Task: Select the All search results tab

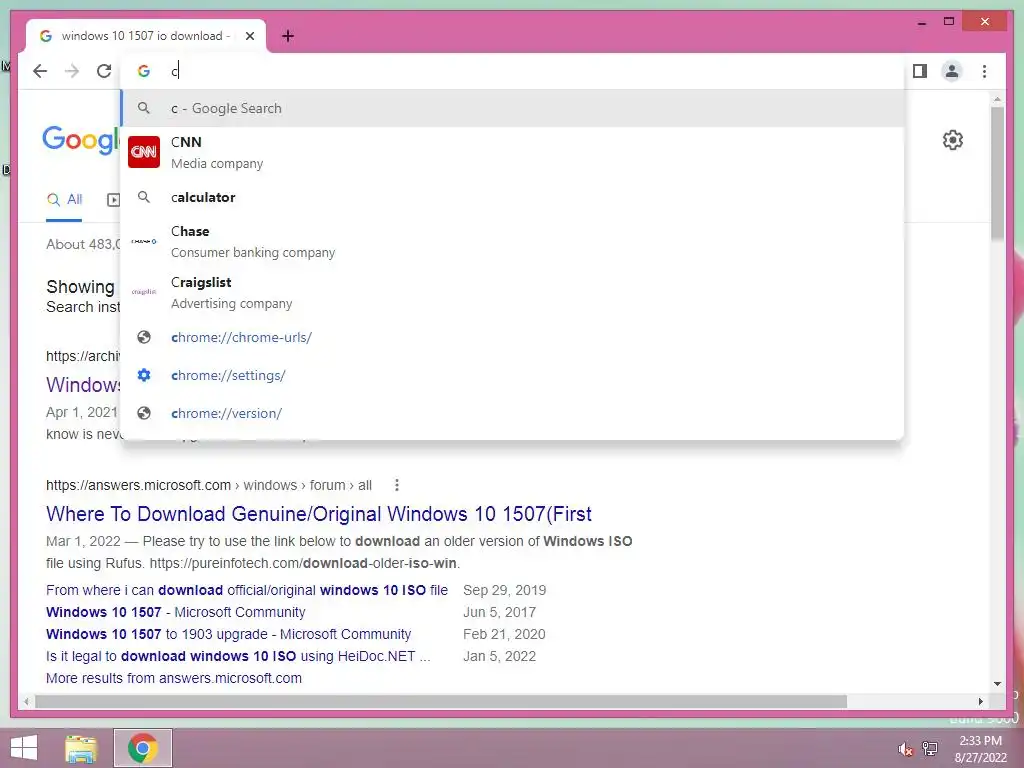Action: click(65, 200)
